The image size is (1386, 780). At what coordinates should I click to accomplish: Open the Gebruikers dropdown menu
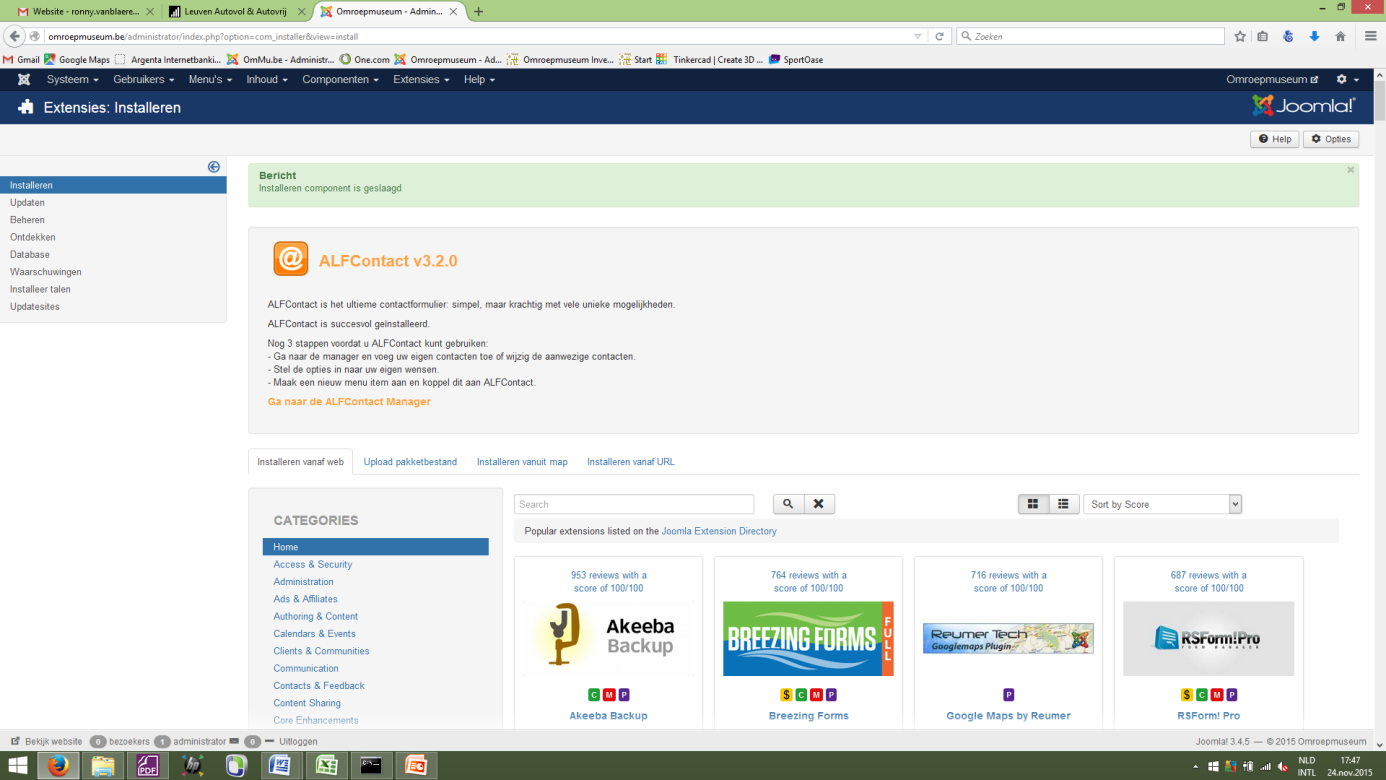(x=143, y=79)
